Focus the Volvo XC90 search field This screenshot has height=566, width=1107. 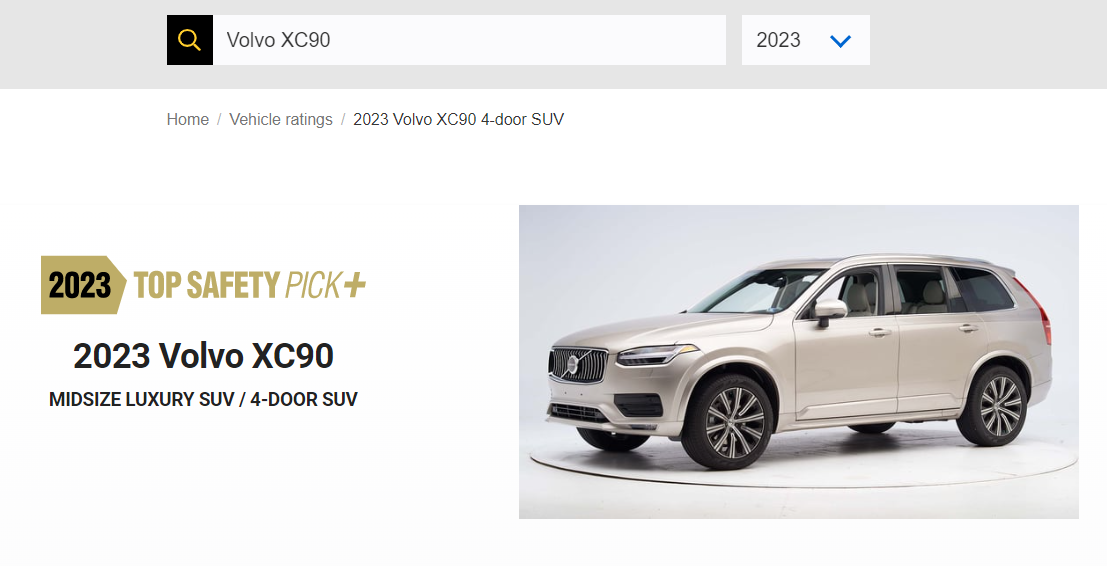469,40
